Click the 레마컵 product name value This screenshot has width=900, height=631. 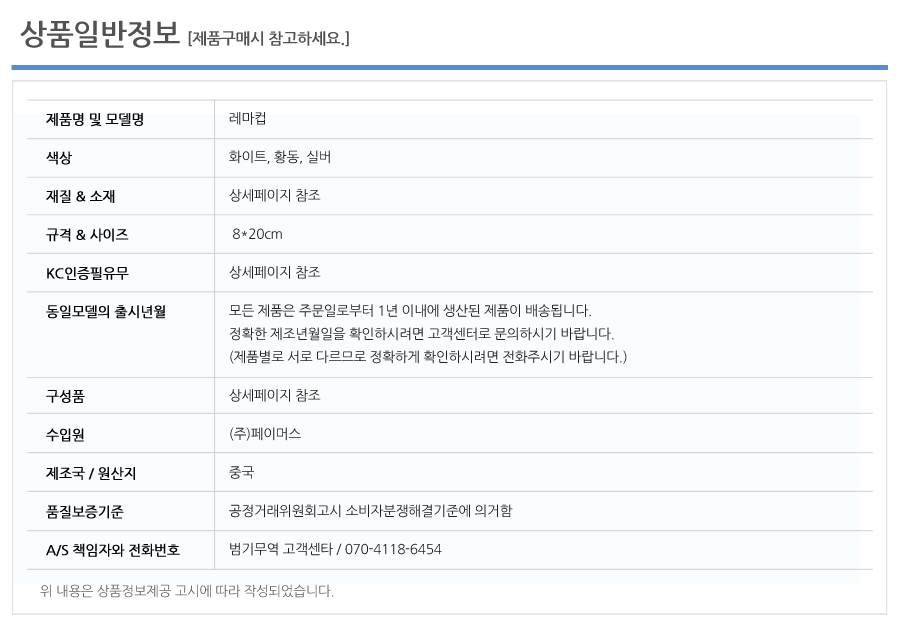(x=247, y=118)
